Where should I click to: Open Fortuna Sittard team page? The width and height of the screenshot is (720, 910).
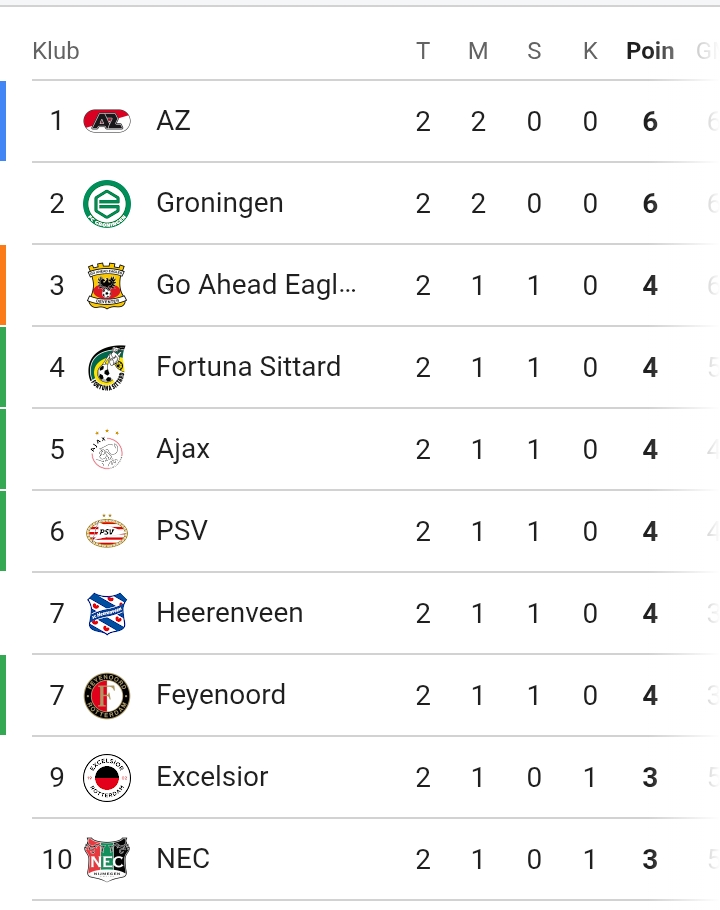[248, 367]
